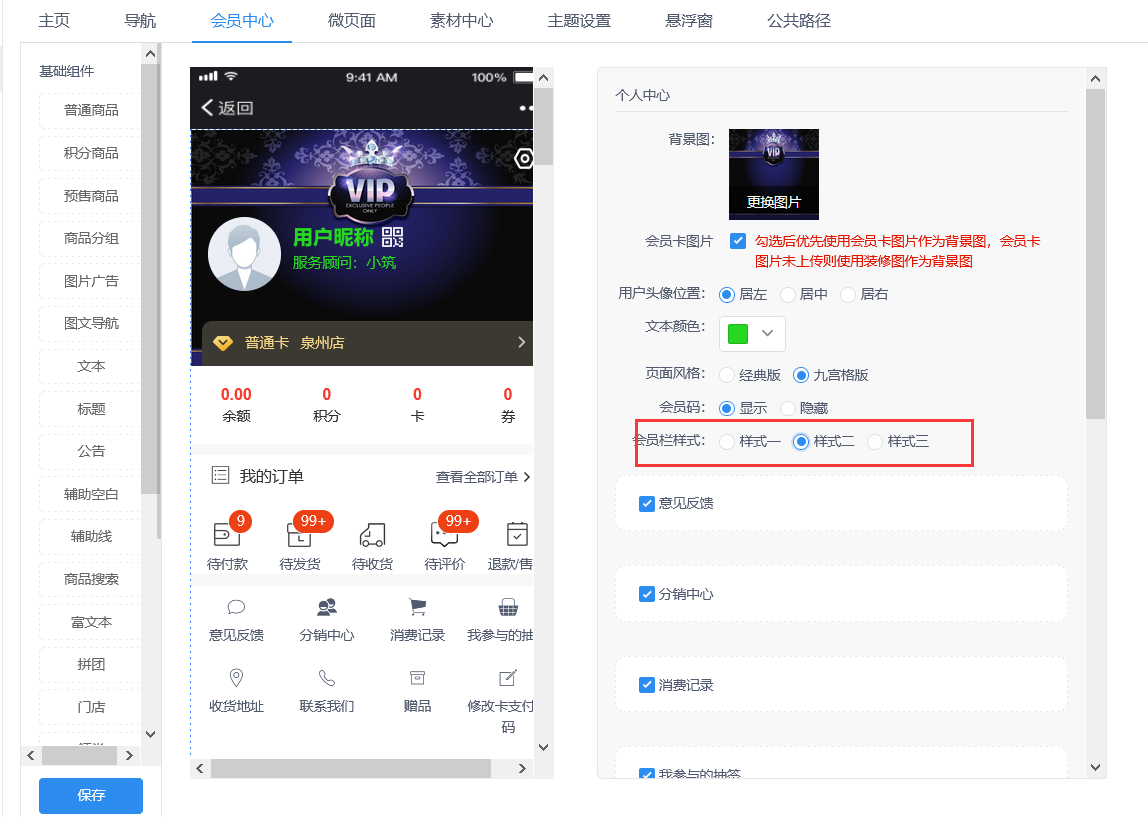Uncheck 意见反馈 checkbox in settings
Image resolution: width=1148 pixels, height=817 pixels.
646,504
